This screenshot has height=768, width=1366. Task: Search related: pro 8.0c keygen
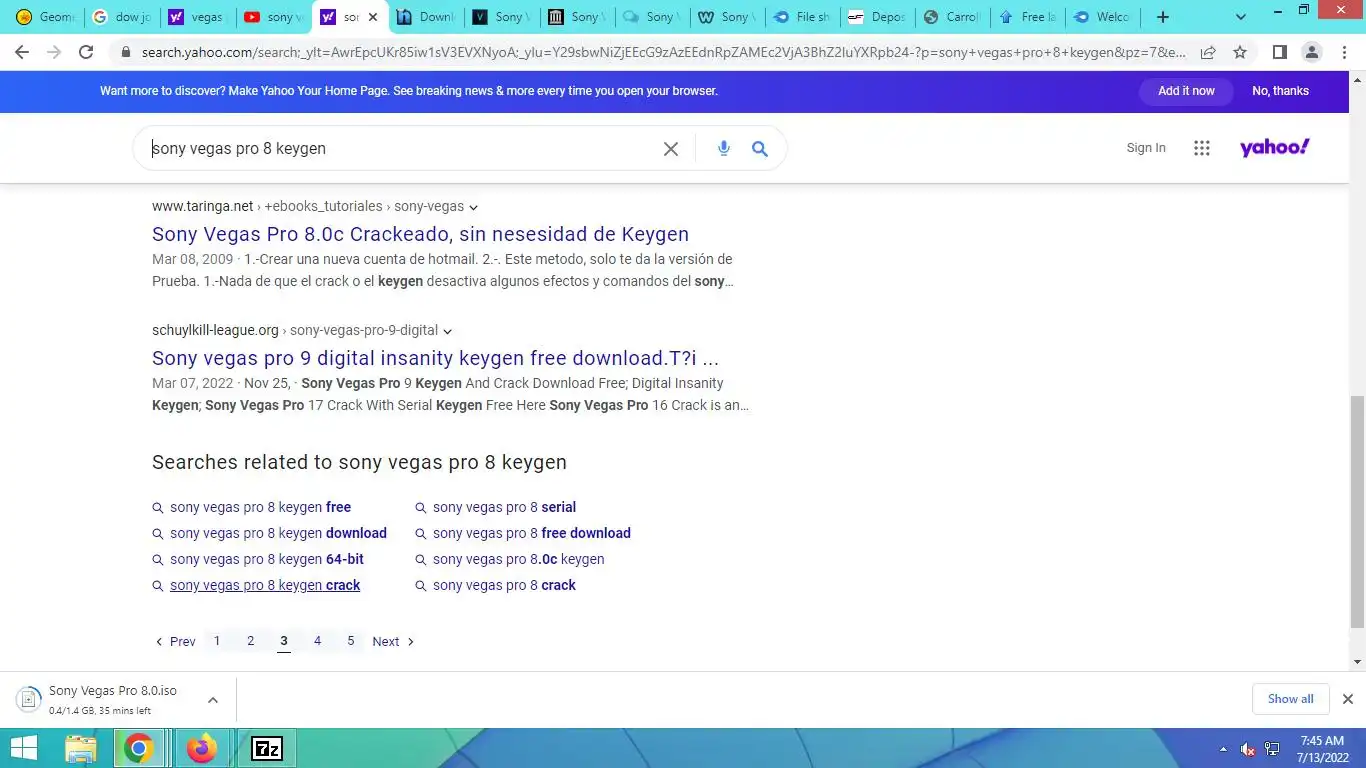coord(518,559)
